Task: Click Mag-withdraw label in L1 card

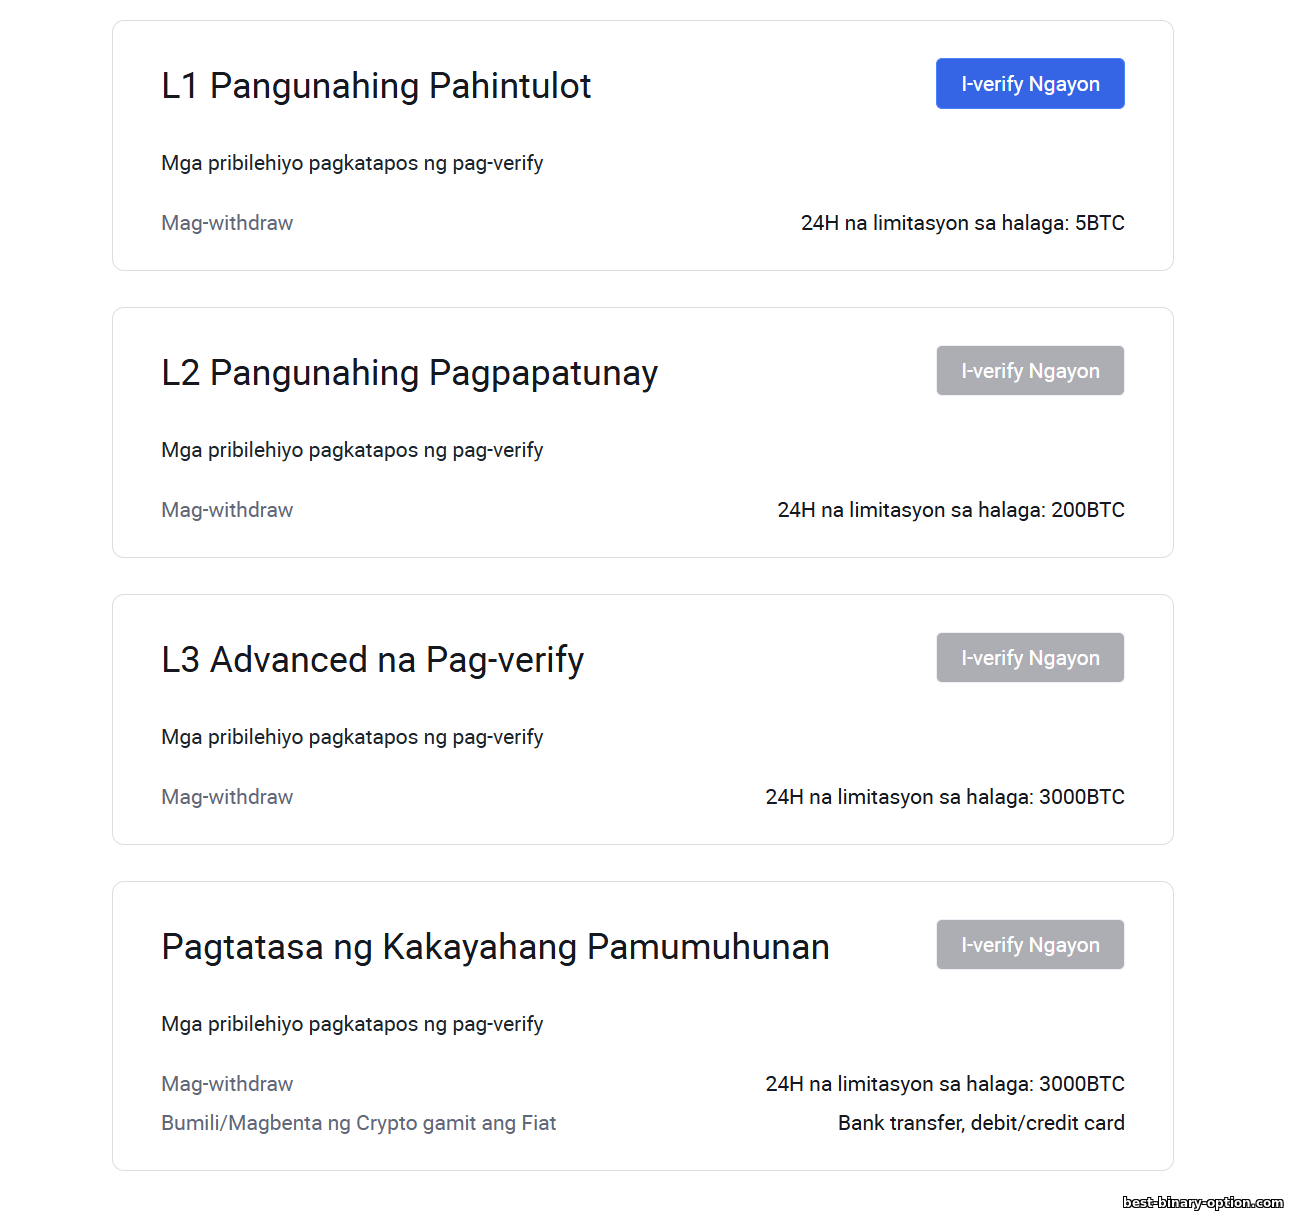Action: pyautogui.click(x=227, y=223)
